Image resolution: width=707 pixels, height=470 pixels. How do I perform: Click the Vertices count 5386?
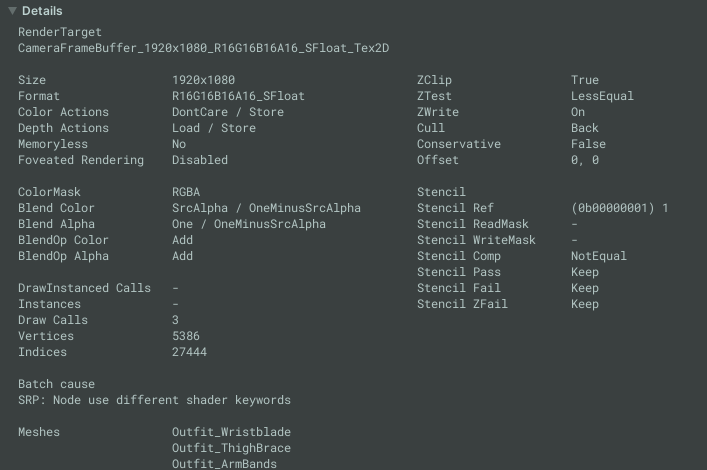186,336
